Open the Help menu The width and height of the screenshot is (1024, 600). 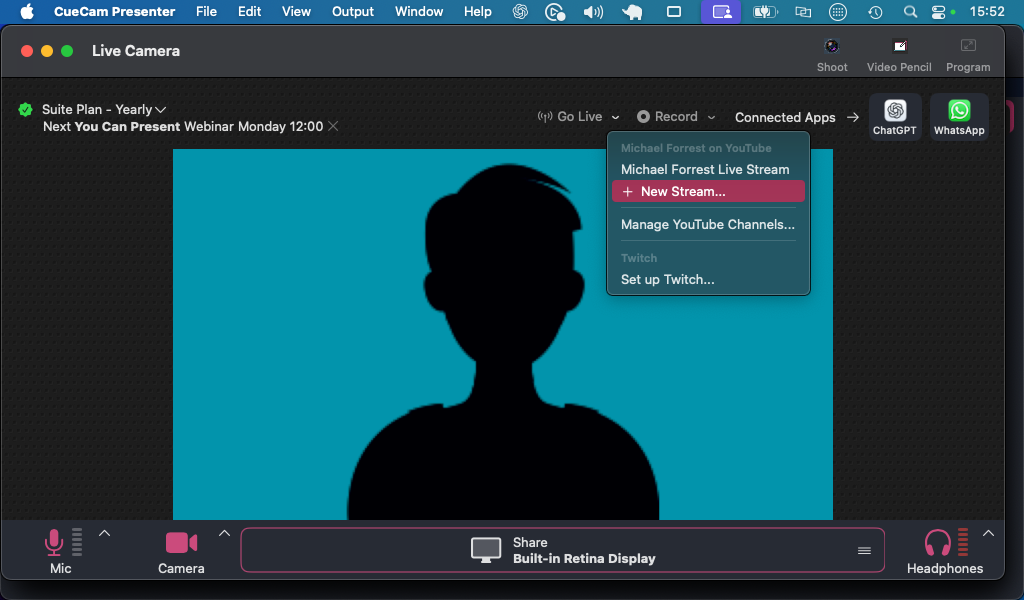(477, 12)
